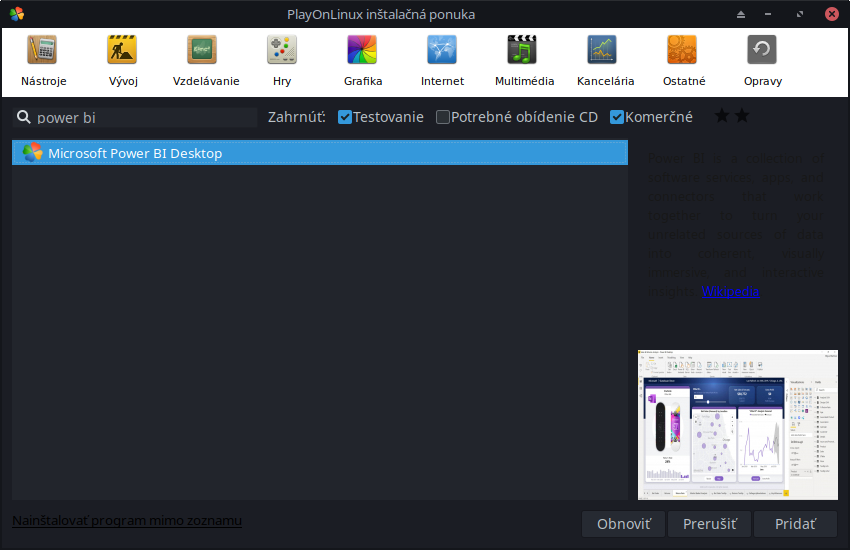850x550 pixels.
Task: Toggle the Komerčné checkbox
Action: (x=616, y=117)
